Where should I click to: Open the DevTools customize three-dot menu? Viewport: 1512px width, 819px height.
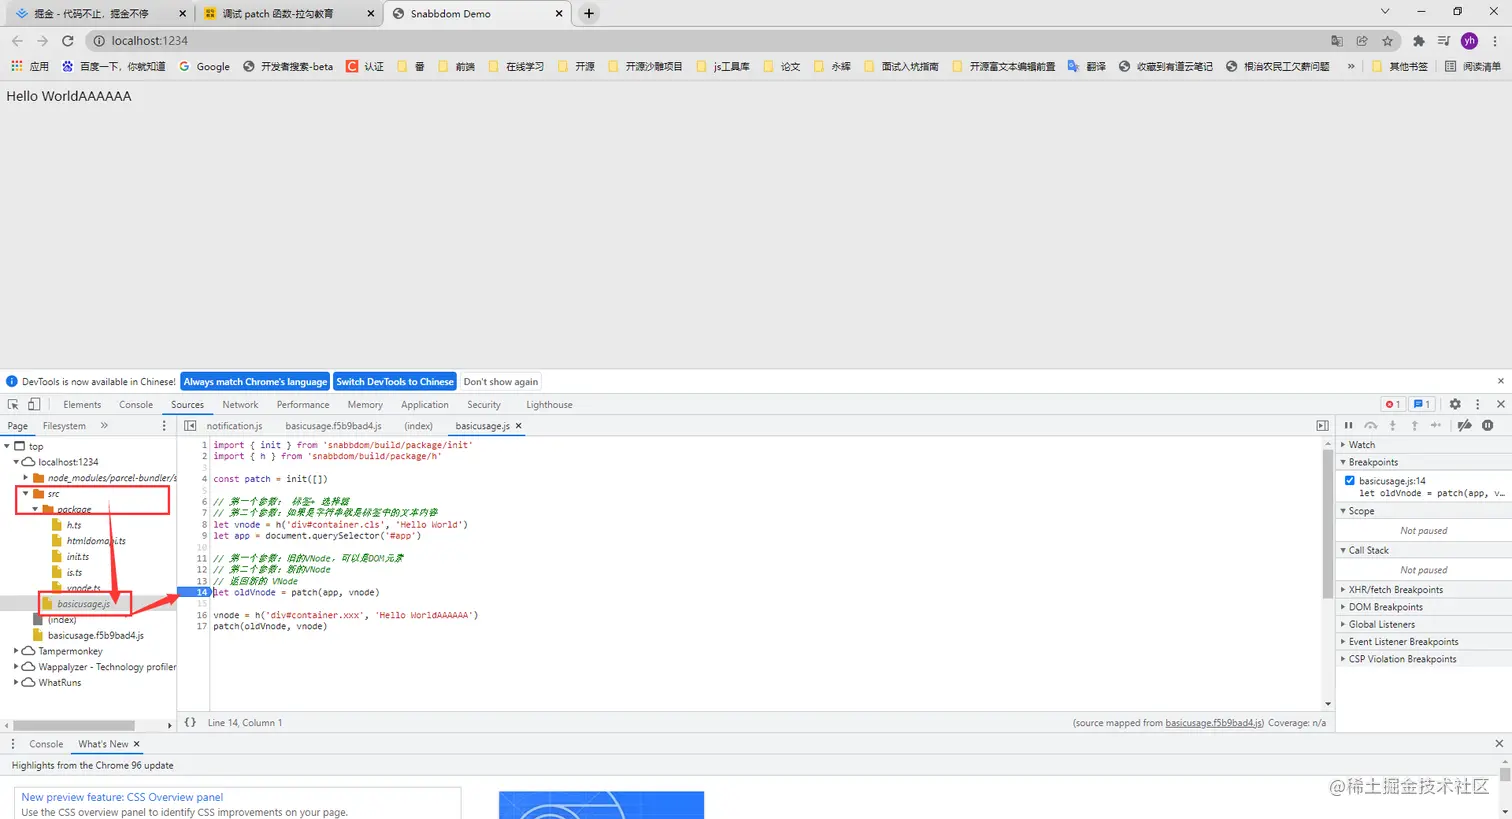pyautogui.click(x=1477, y=404)
